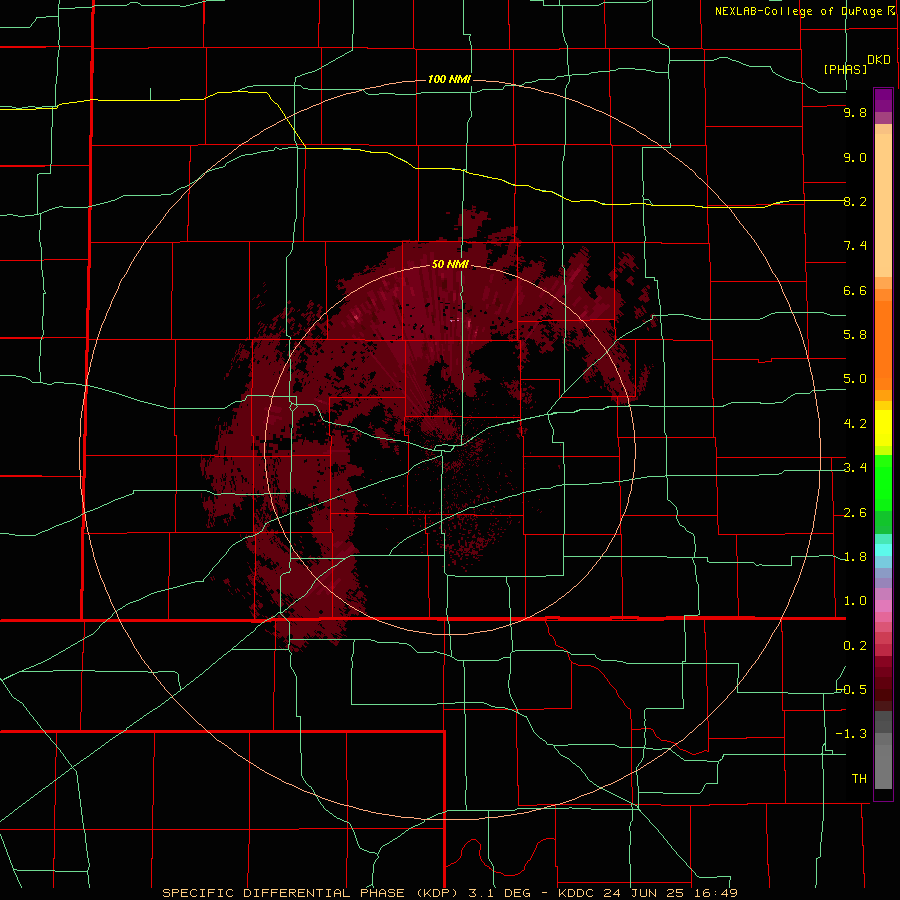Image resolution: width=900 pixels, height=900 pixels.
Task: Click the [PHAS] units label
Action: [x=845, y=69]
